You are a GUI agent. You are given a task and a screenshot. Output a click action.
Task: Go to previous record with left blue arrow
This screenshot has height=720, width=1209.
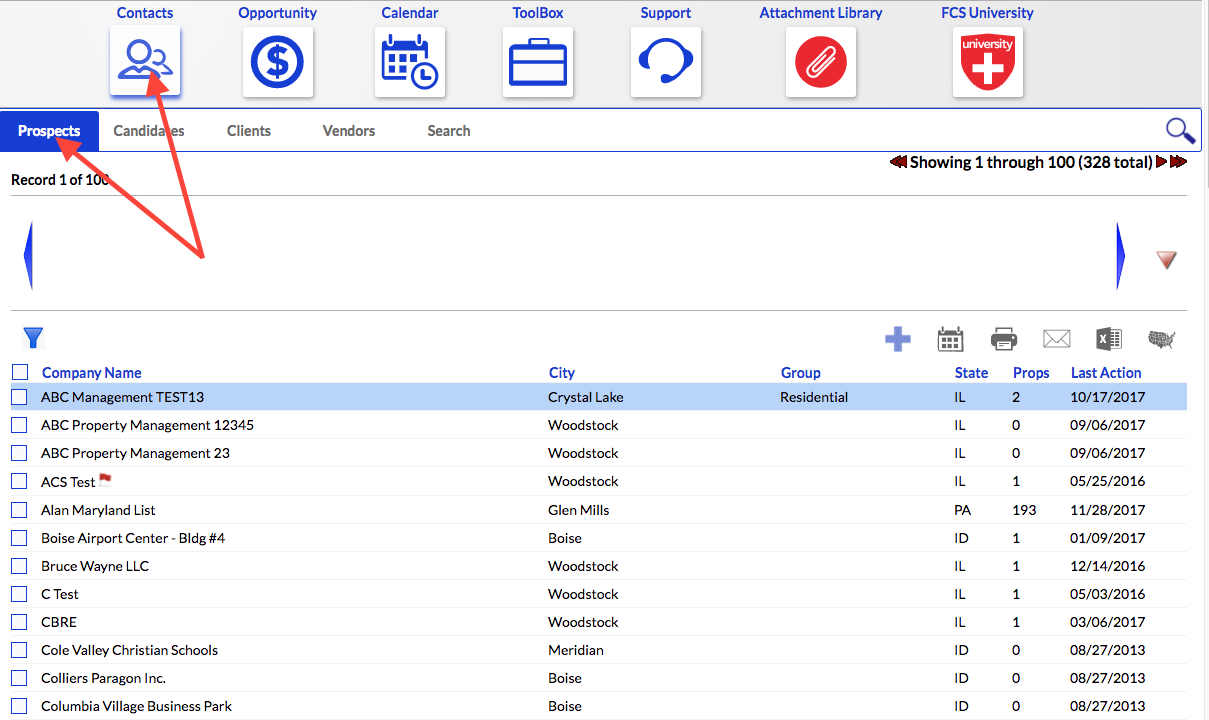point(28,256)
